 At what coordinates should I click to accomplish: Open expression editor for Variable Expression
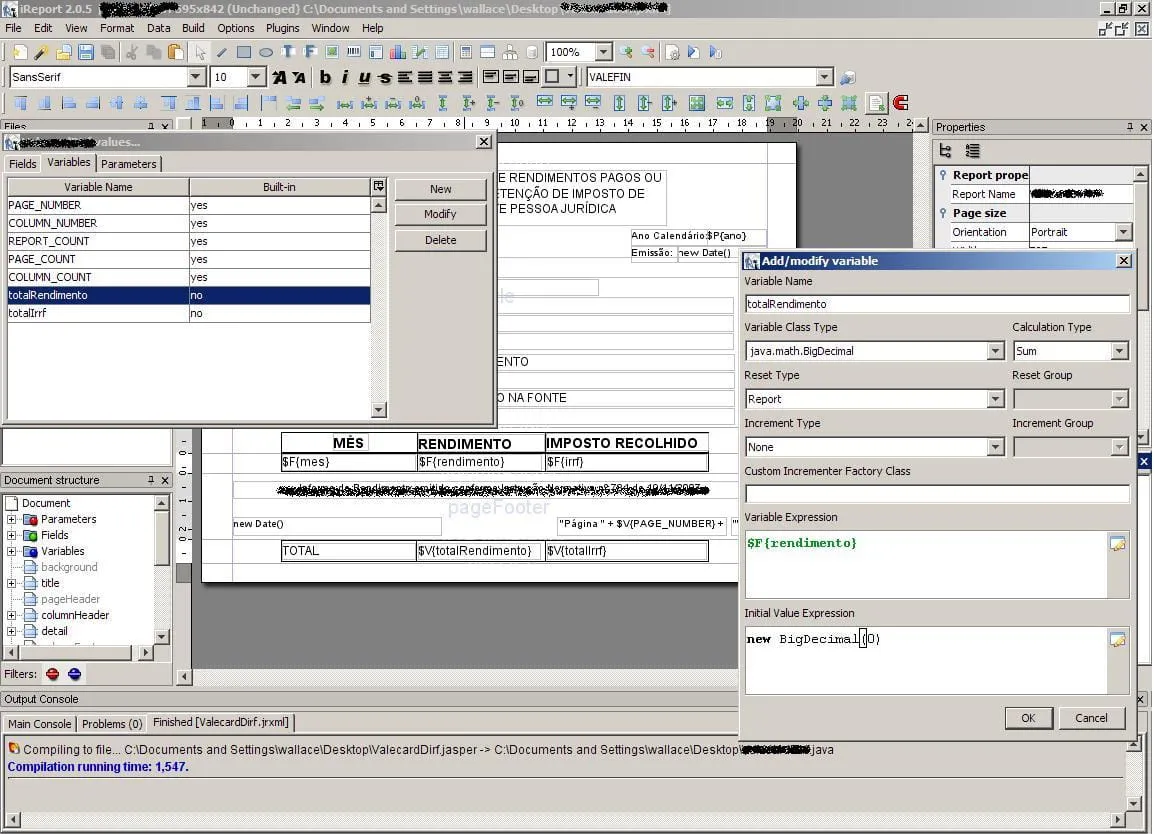(1117, 544)
